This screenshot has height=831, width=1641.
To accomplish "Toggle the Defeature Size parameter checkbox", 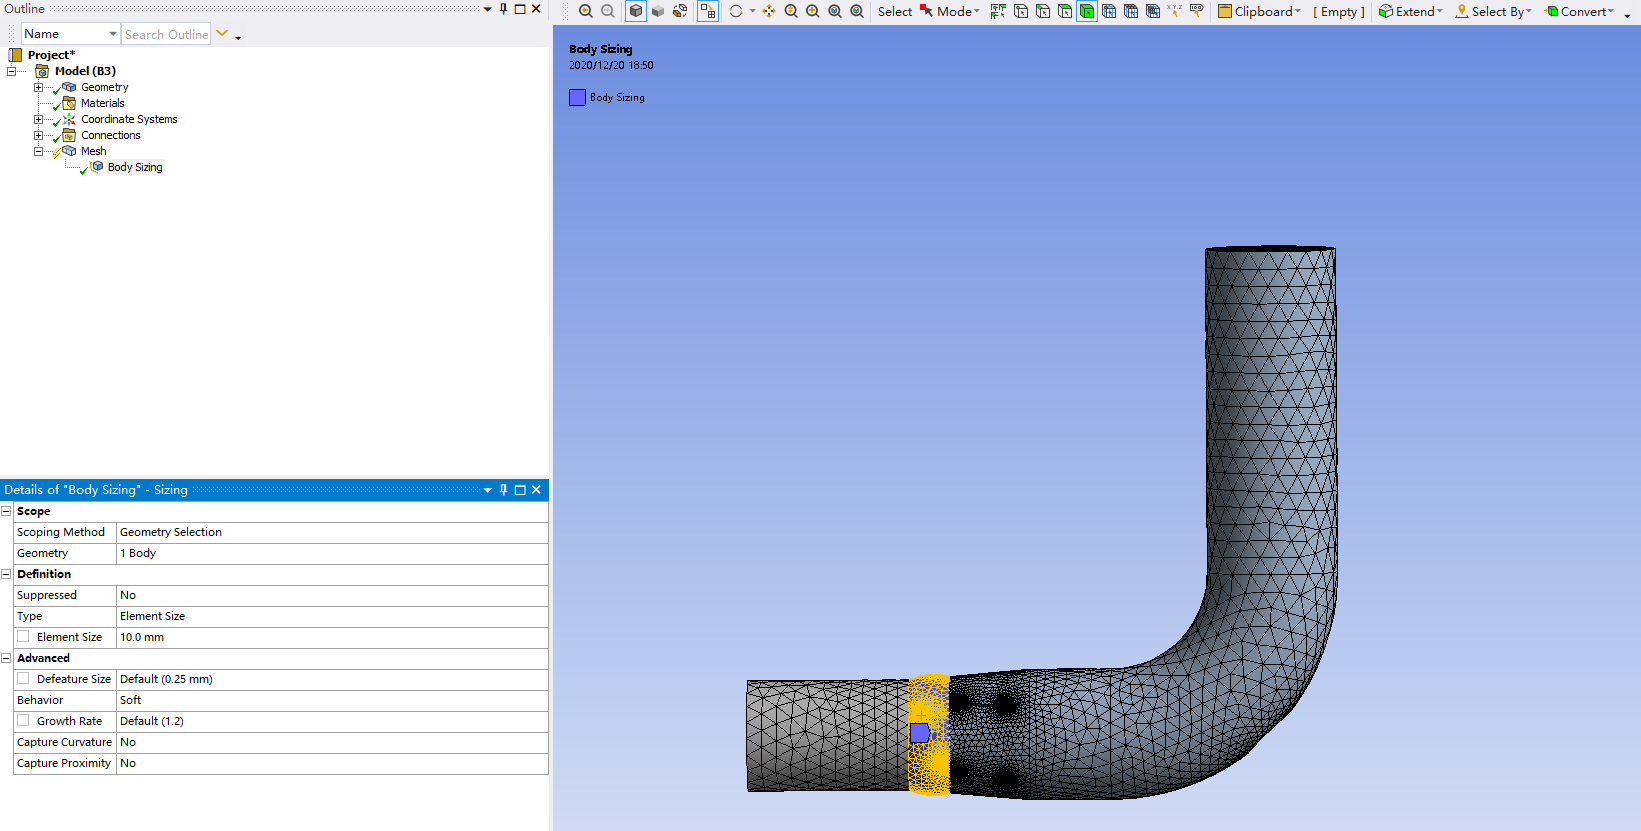I will click(23, 679).
